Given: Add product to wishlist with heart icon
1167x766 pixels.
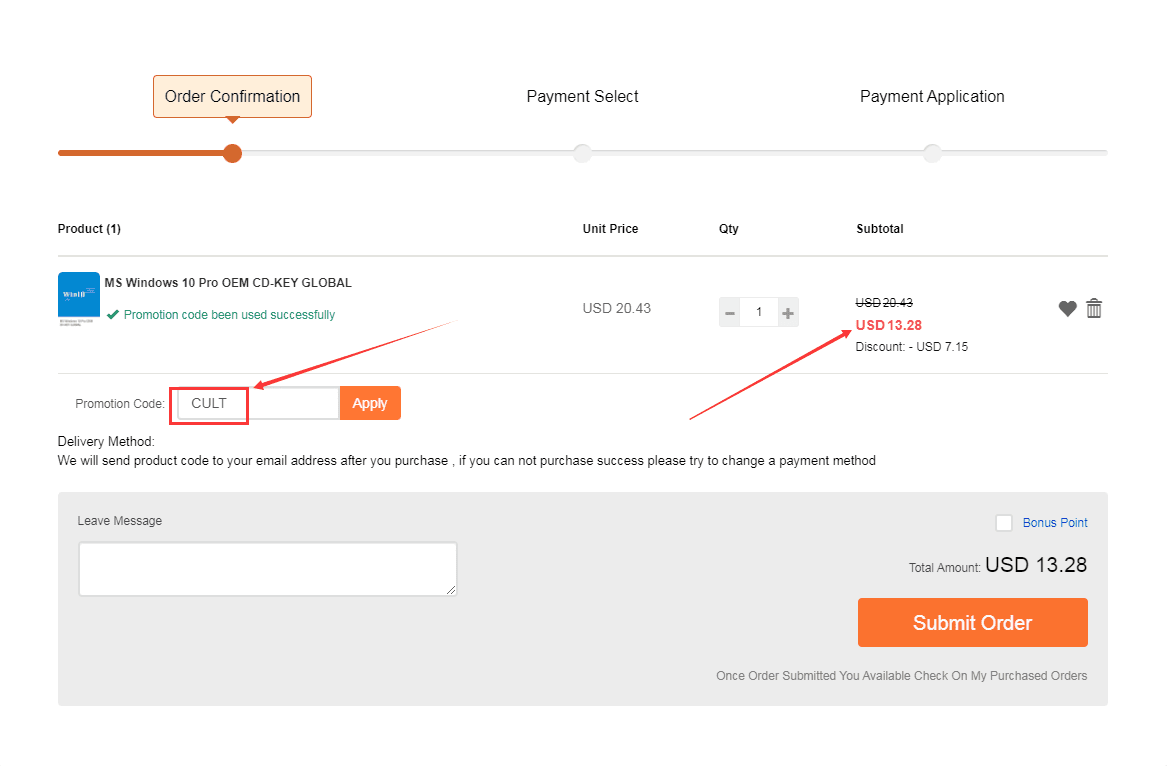Looking at the screenshot, I should point(1067,309).
